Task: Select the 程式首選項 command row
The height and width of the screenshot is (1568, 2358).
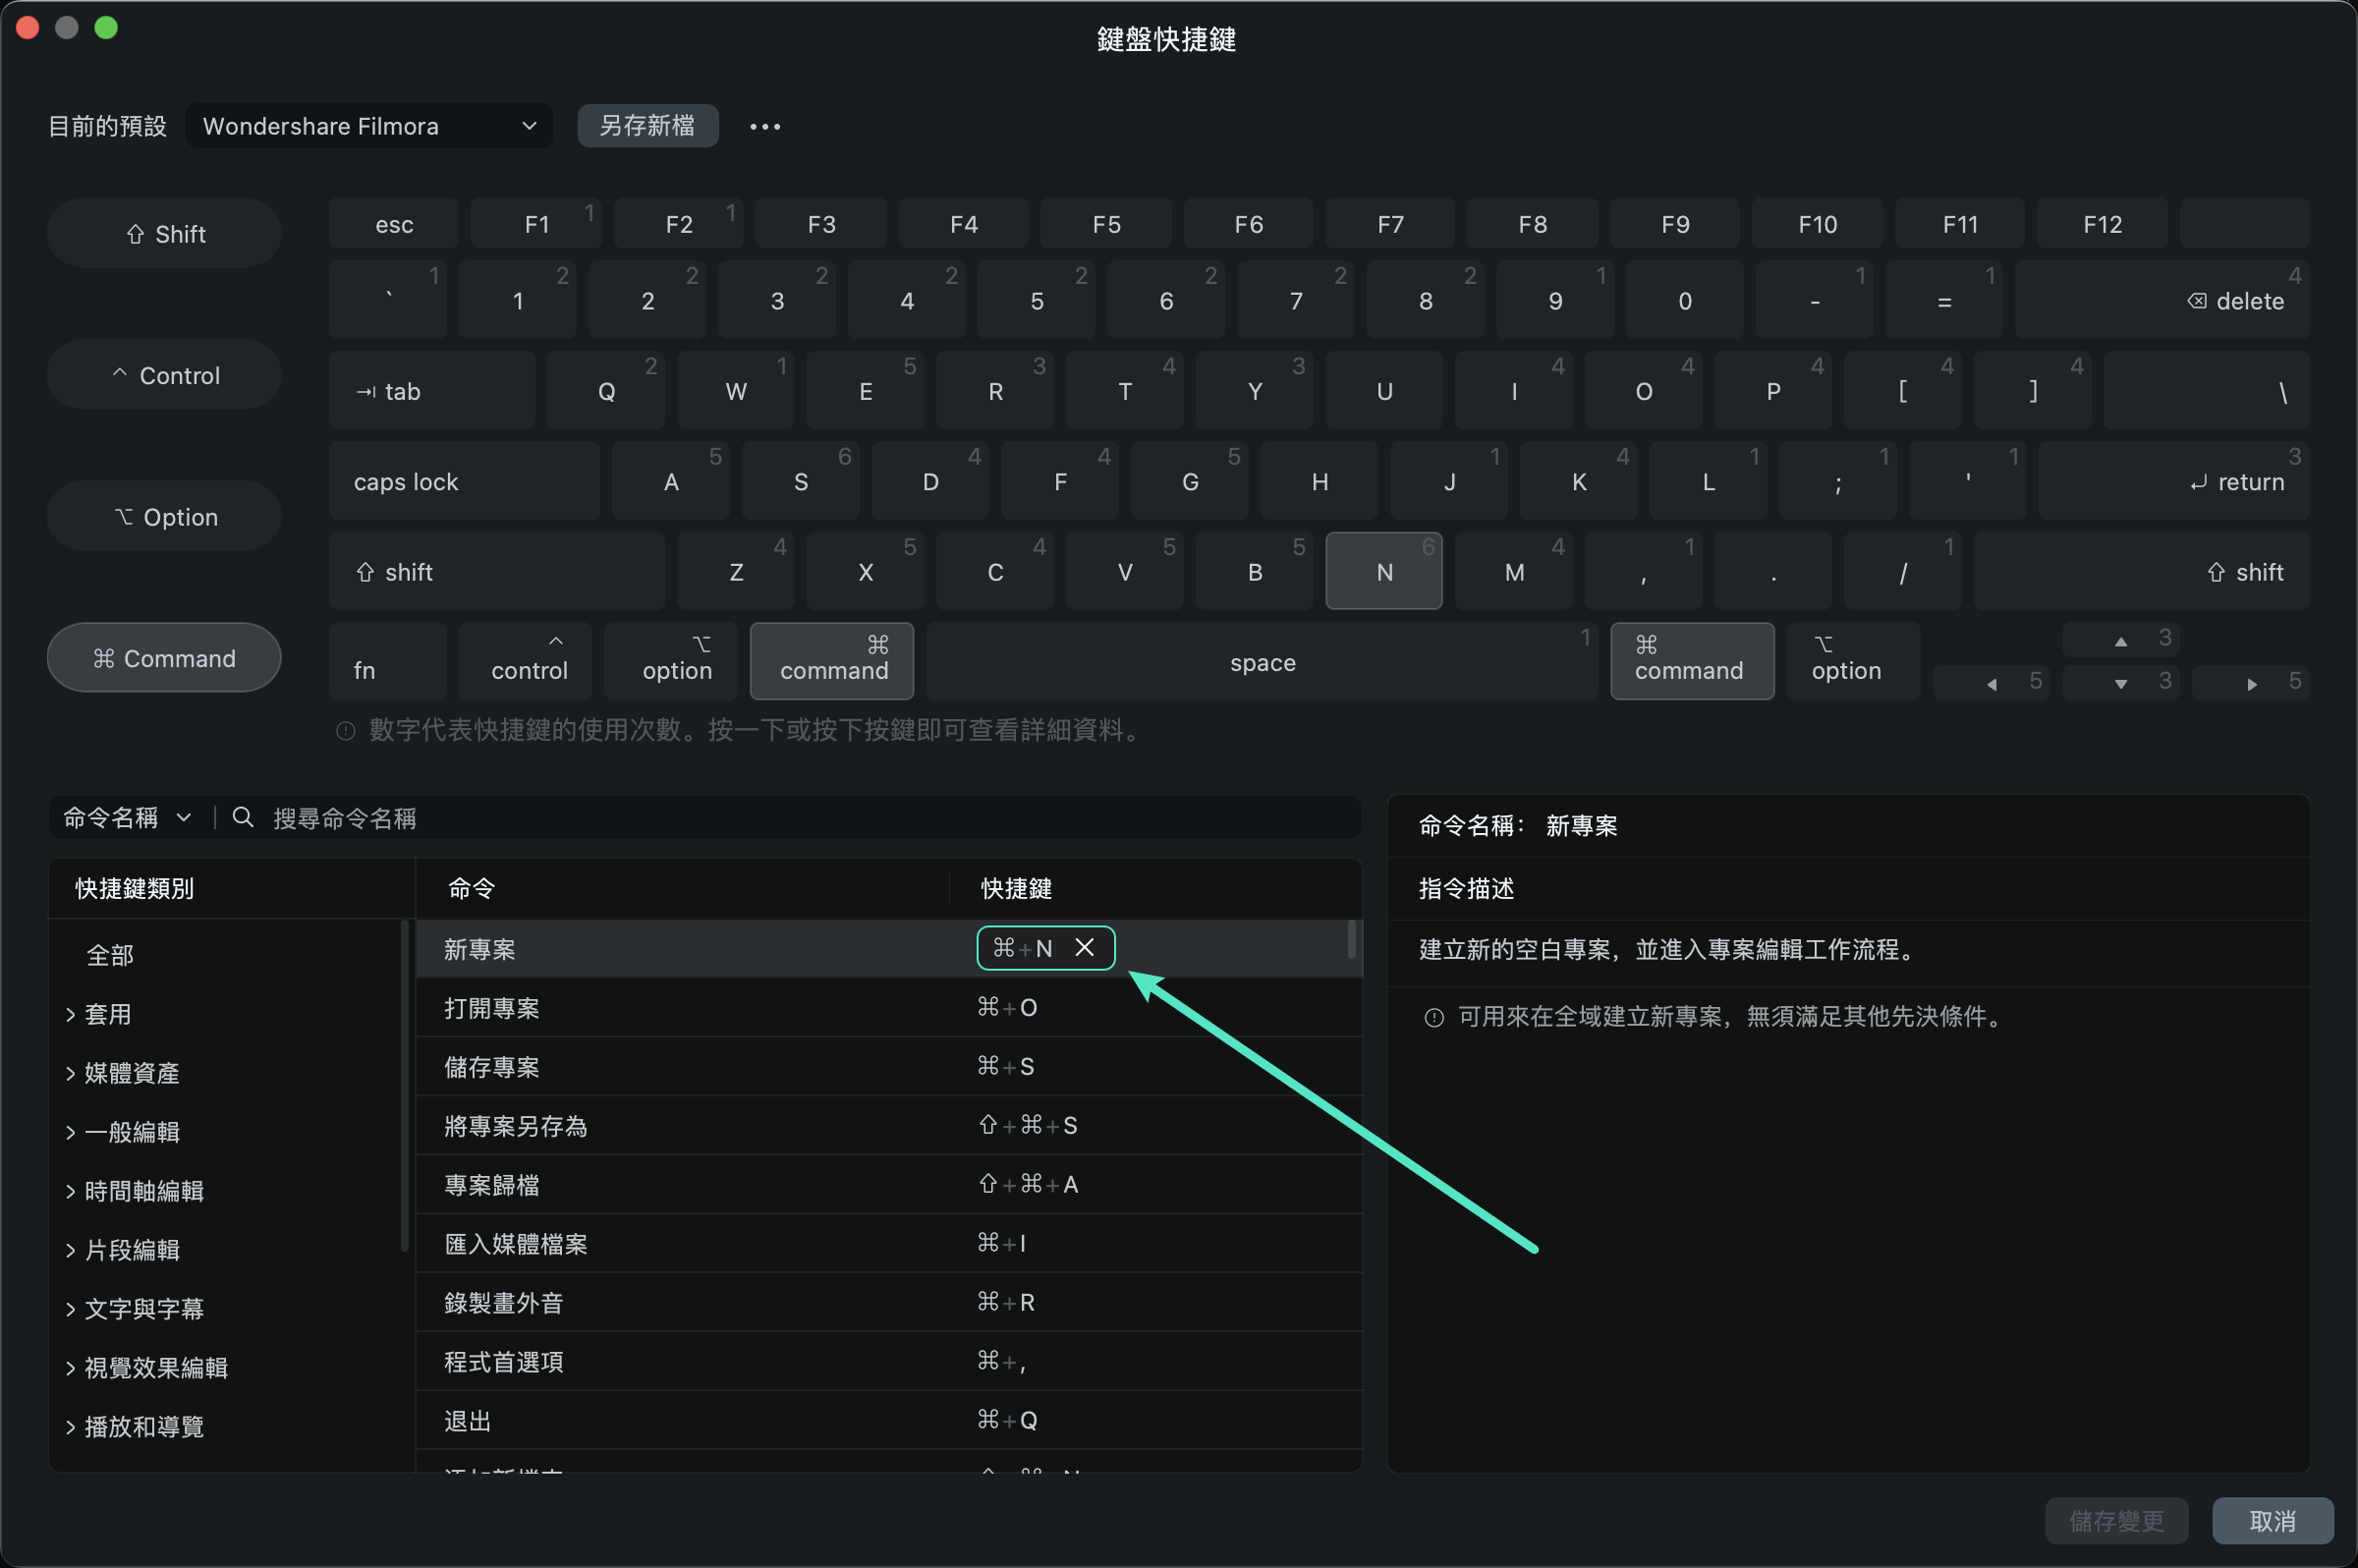Action: [888, 1362]
